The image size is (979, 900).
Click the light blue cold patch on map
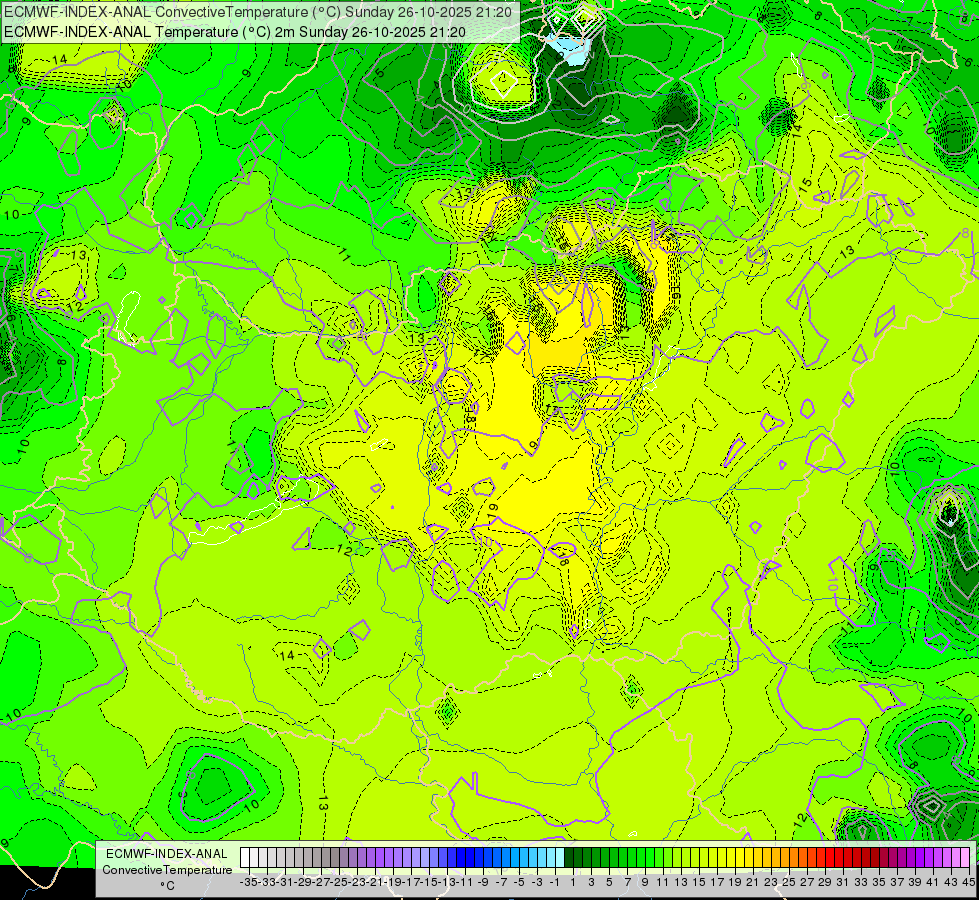(x=569, y=50)
